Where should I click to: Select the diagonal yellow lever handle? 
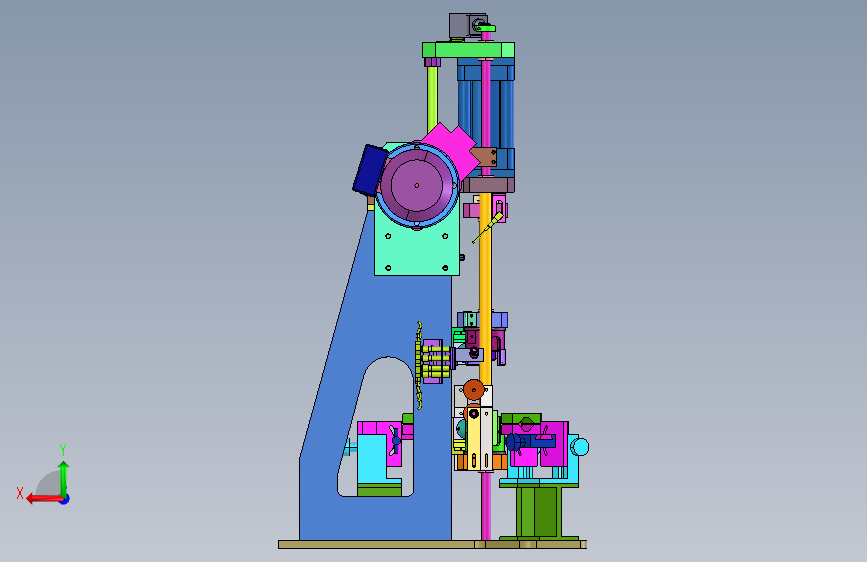(488, 227)
